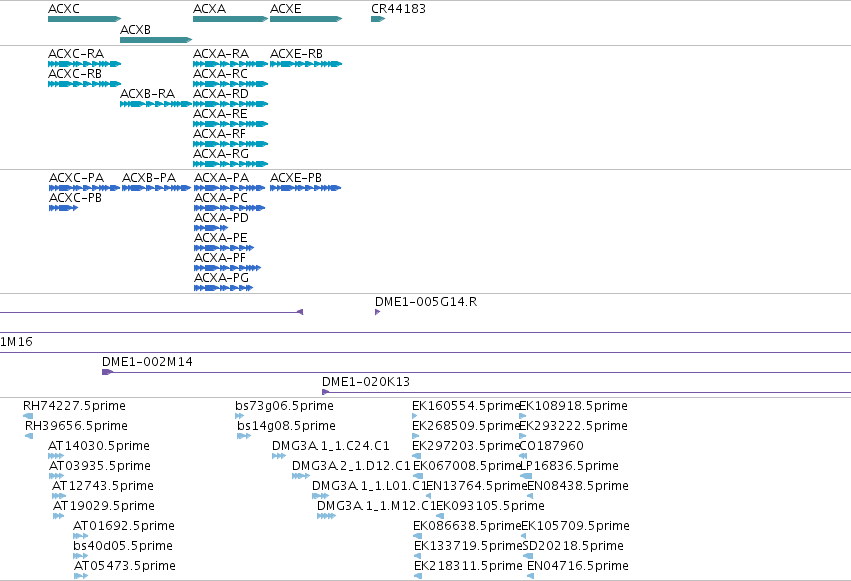Viewport: 851px width, 581px height.
Task: Select EST EN13764.5prime
Action: (428, 496)
